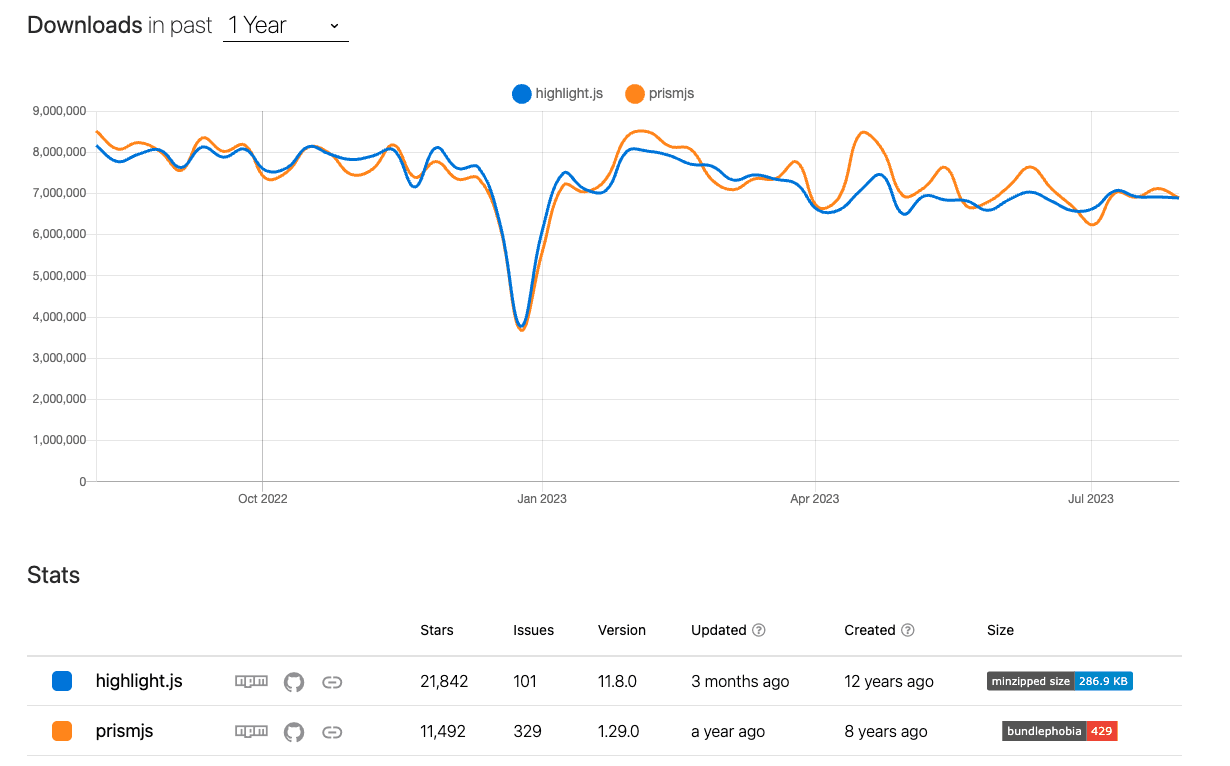Click the Updated column header

[x=719, y=630]
